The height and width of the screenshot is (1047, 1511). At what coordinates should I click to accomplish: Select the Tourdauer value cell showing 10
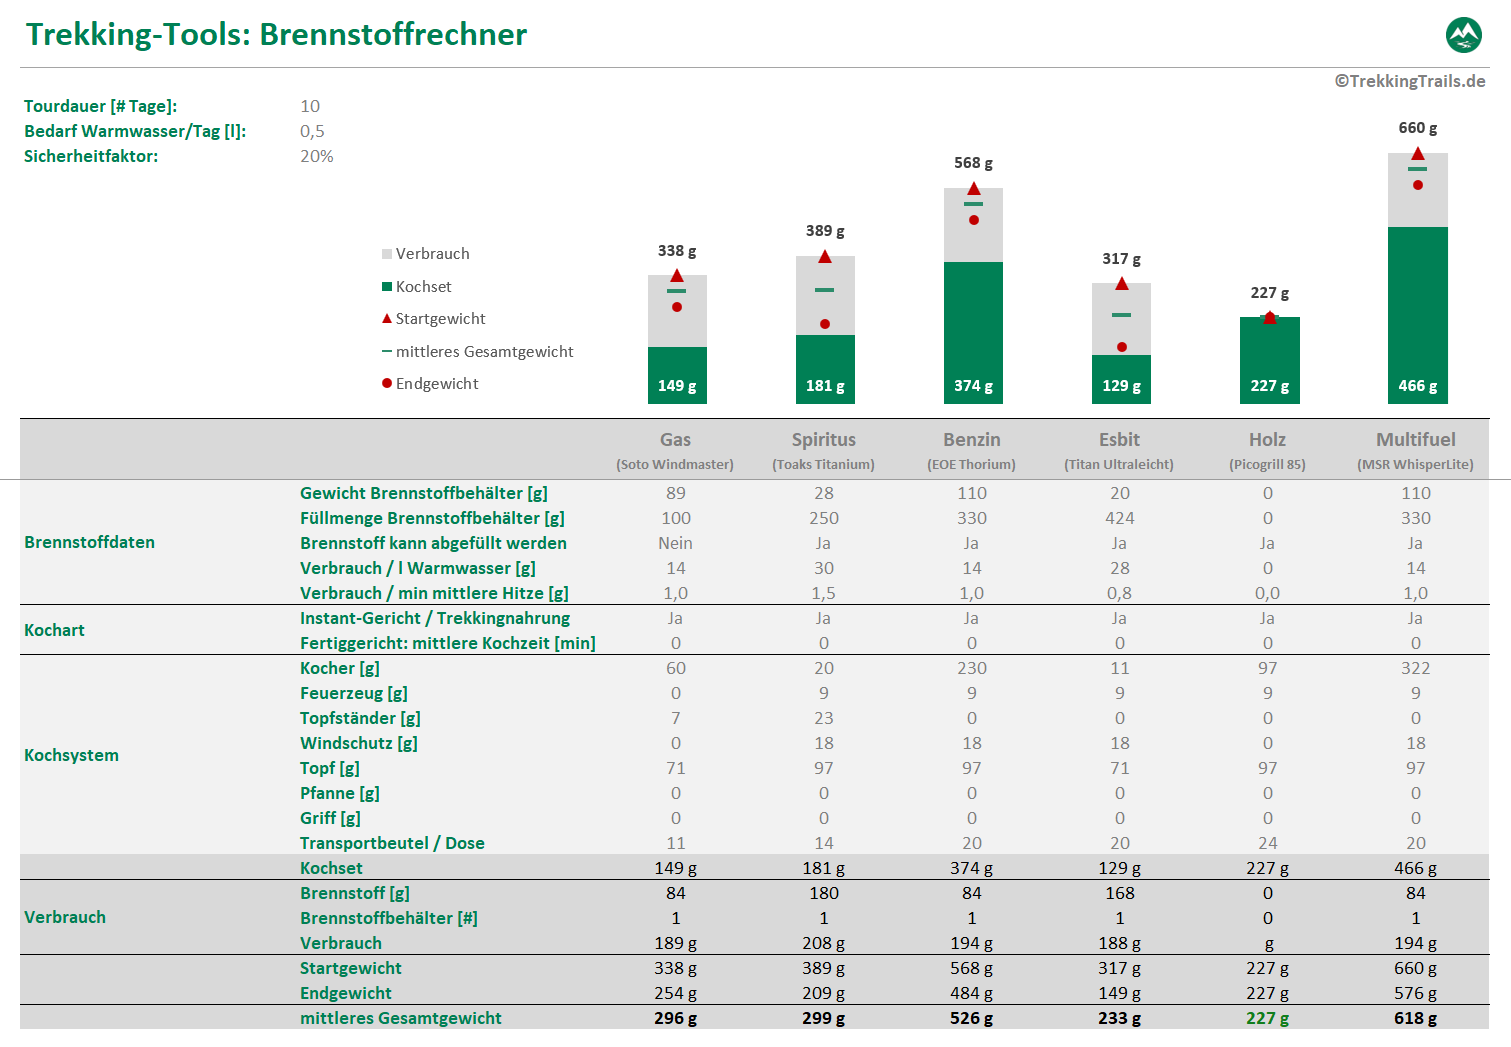click(310, 106)
